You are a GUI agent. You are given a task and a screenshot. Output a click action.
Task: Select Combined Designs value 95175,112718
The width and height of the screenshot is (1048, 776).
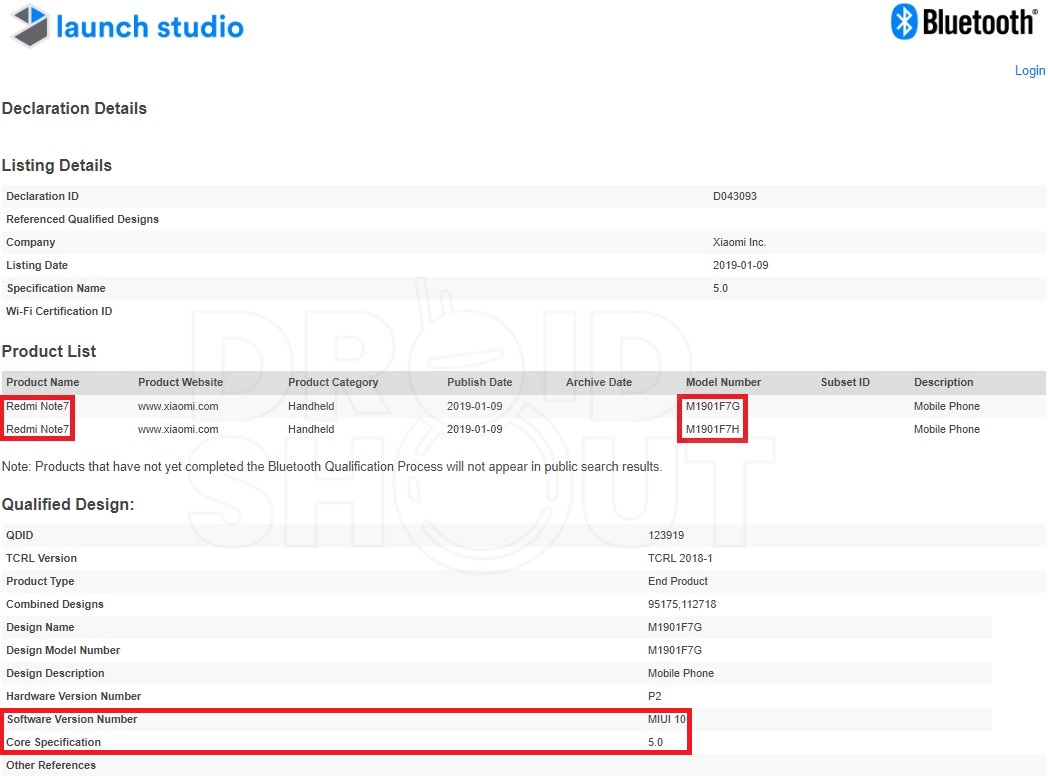682,604
